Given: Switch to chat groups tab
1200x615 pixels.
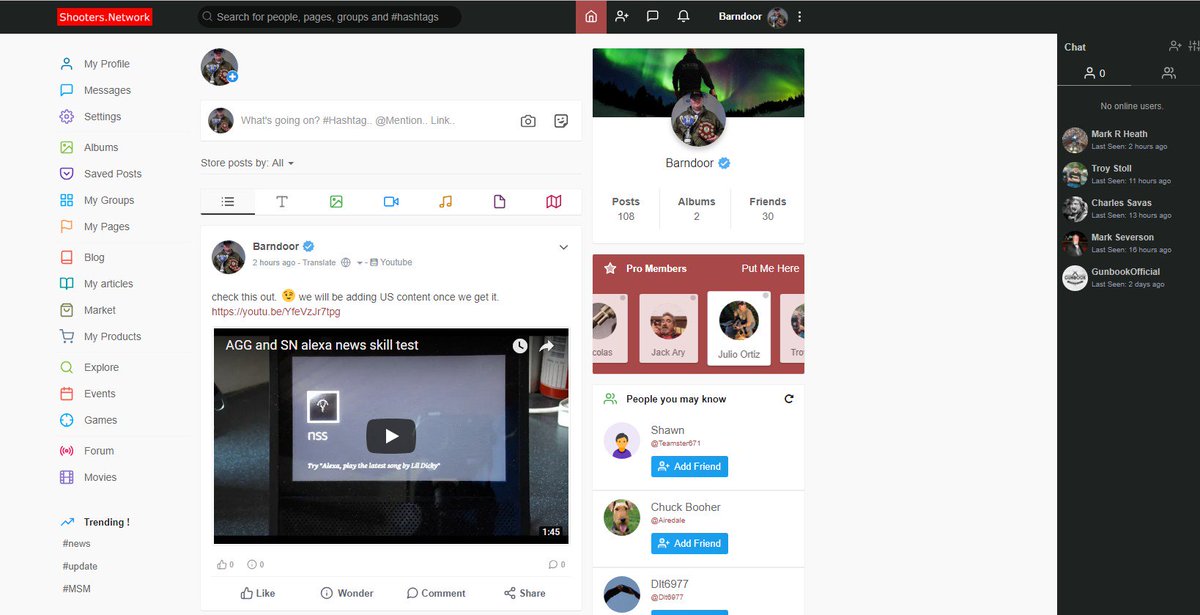Looking at the screenshot, I should (x=1168, y=73).
